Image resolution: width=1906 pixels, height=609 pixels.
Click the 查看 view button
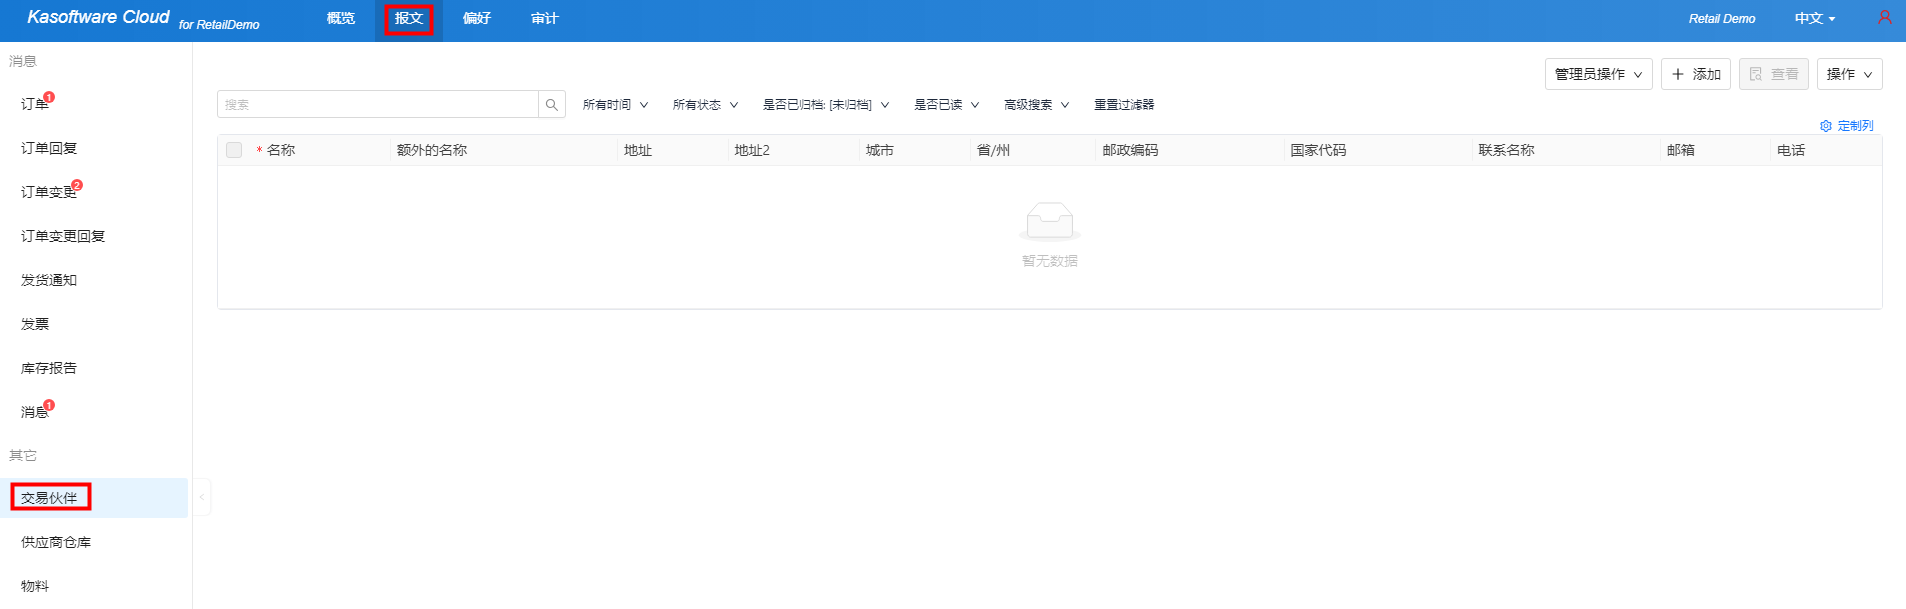[x=1773, y=74]
